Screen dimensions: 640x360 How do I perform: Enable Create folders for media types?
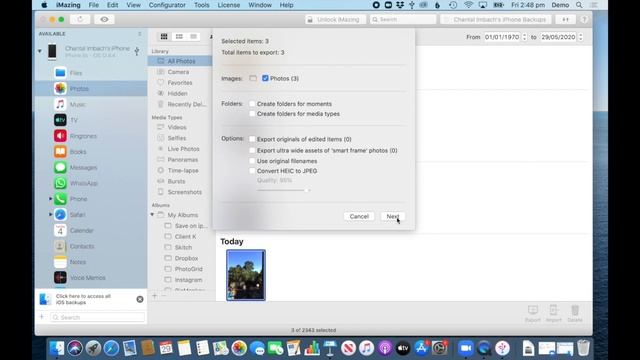click(252, 113)
